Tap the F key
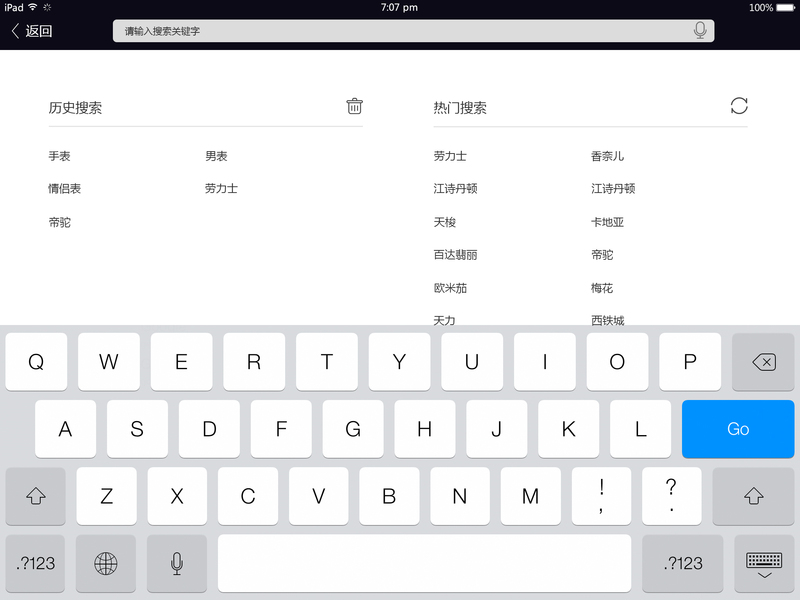The image size is (800, 600). 281,429
